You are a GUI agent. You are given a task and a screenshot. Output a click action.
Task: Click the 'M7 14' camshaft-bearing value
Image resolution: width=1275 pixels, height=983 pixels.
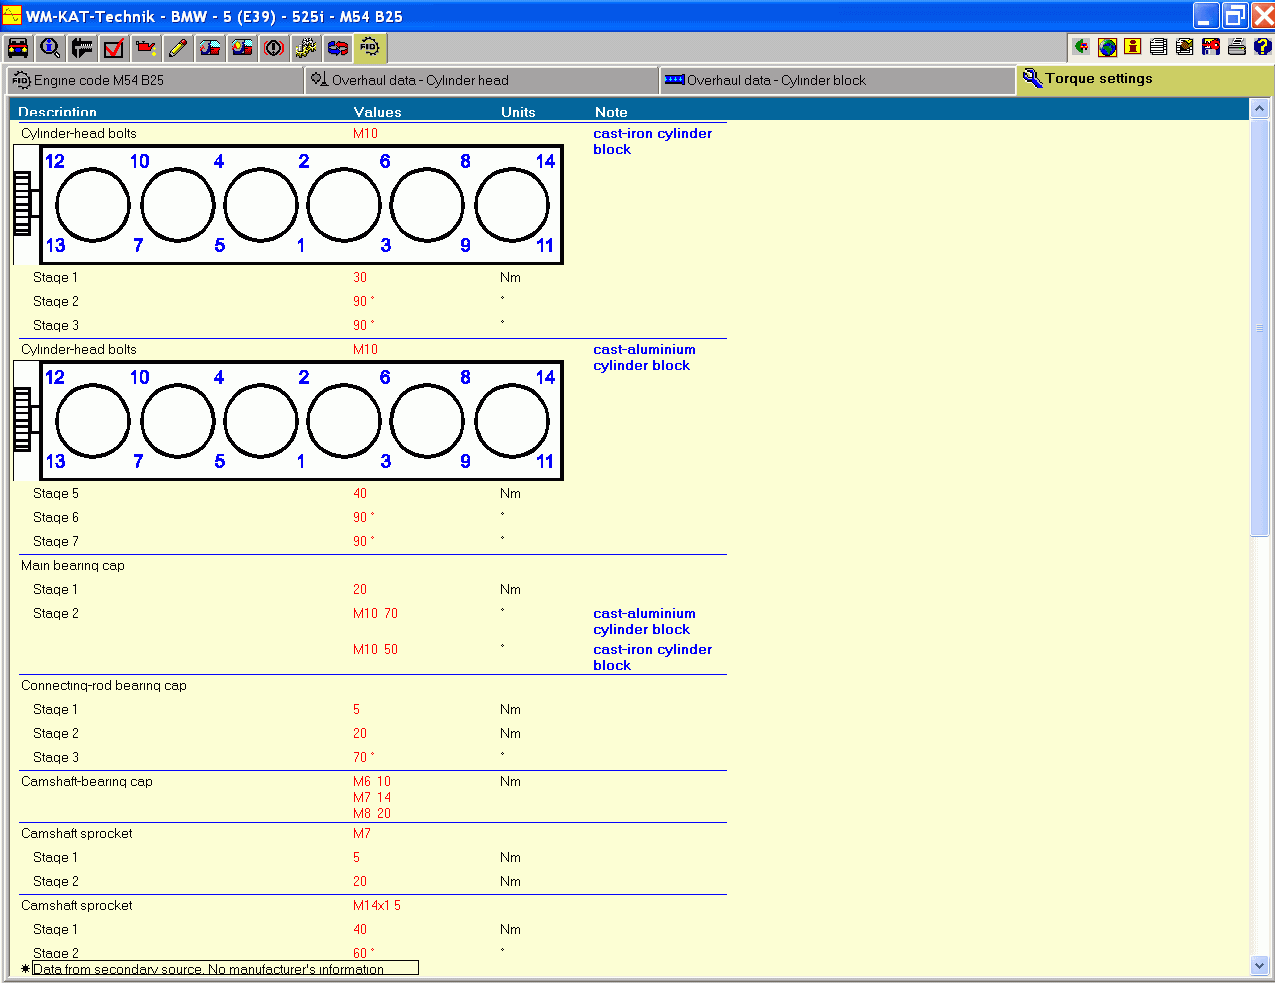[372, 798]
